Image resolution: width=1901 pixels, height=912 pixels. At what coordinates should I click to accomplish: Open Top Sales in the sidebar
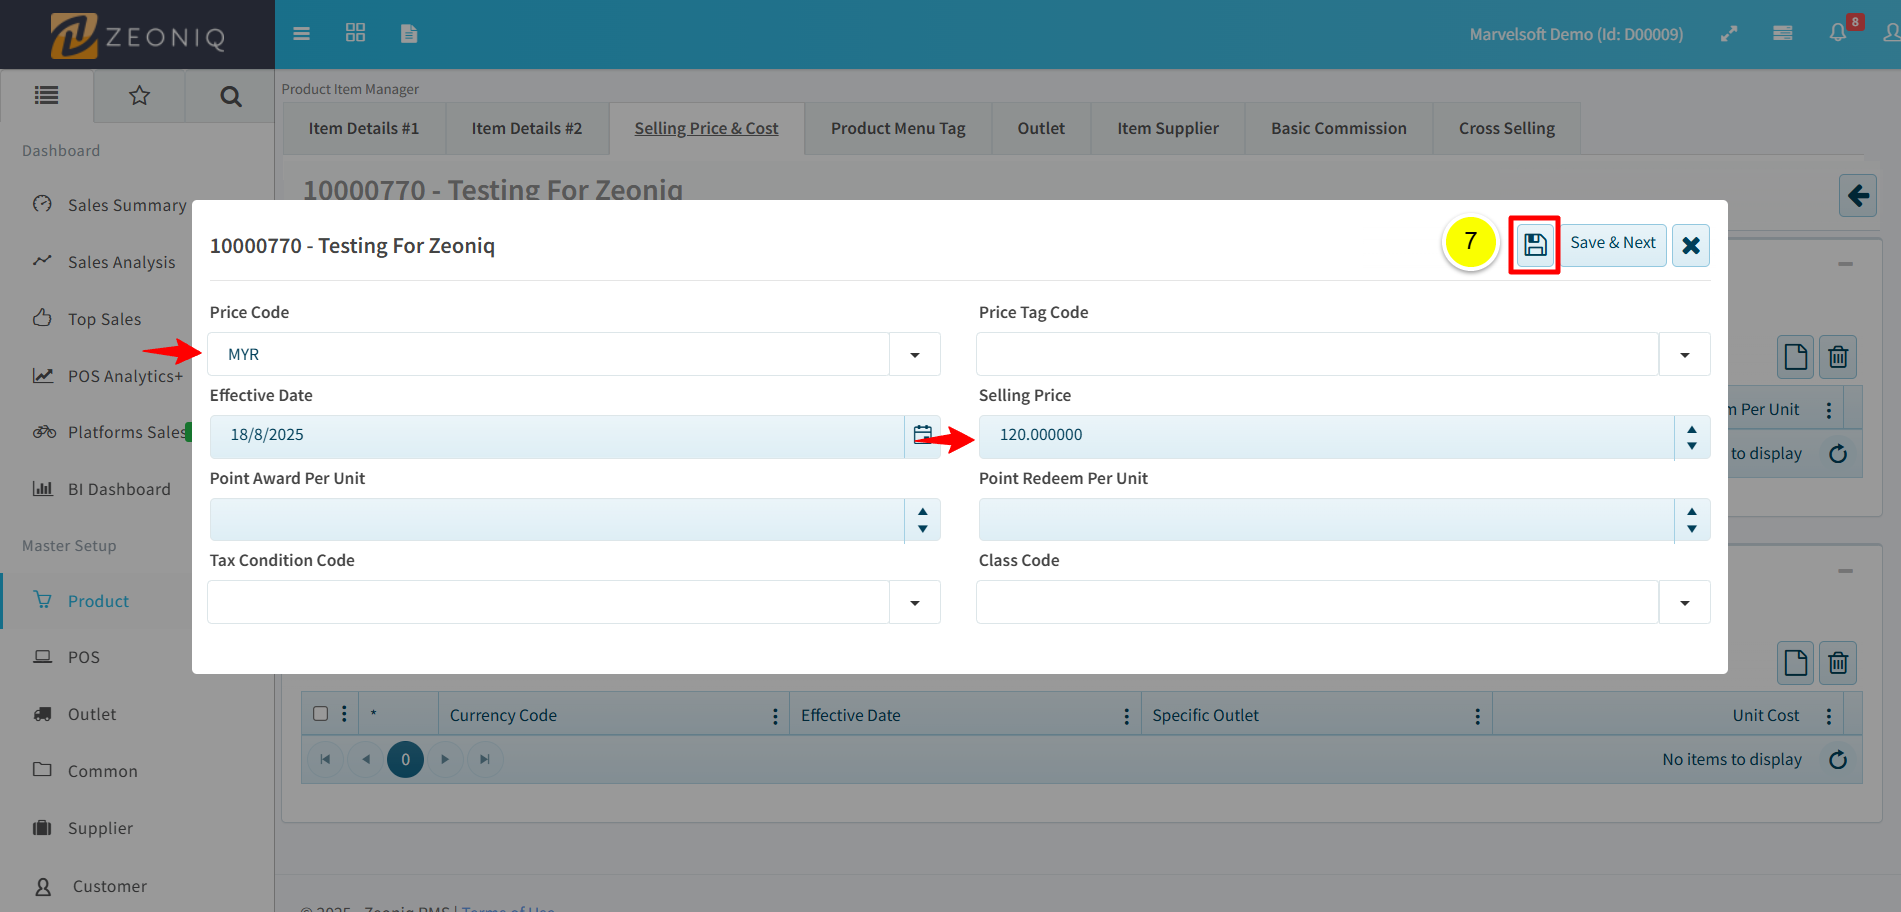coord(104,320)
